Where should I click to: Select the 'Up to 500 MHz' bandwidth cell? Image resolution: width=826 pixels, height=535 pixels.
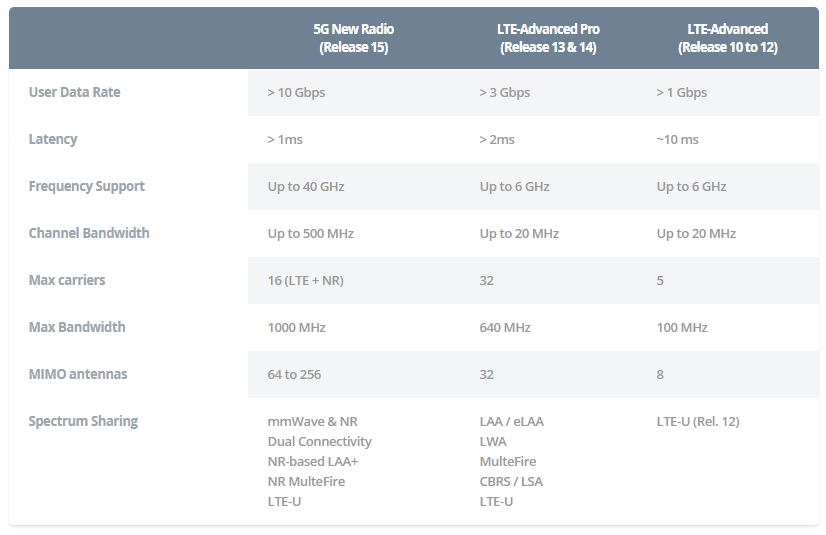[311, 233]
